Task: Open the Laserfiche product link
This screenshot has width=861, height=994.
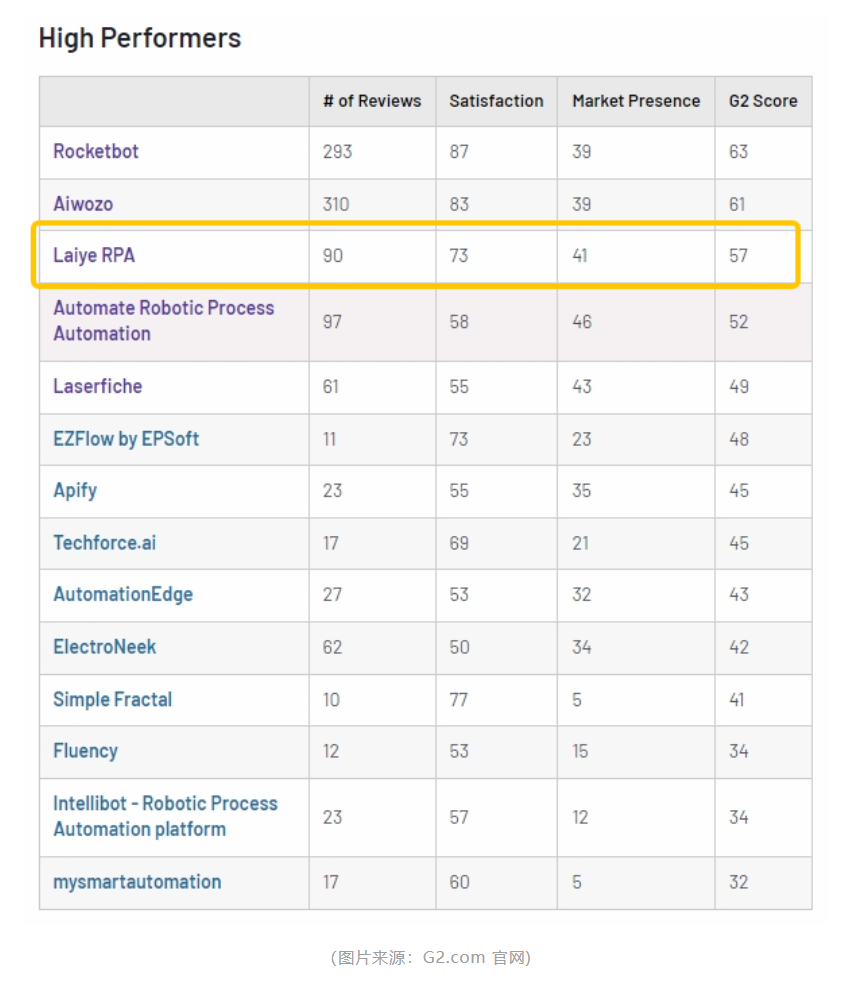Action: 97,386
